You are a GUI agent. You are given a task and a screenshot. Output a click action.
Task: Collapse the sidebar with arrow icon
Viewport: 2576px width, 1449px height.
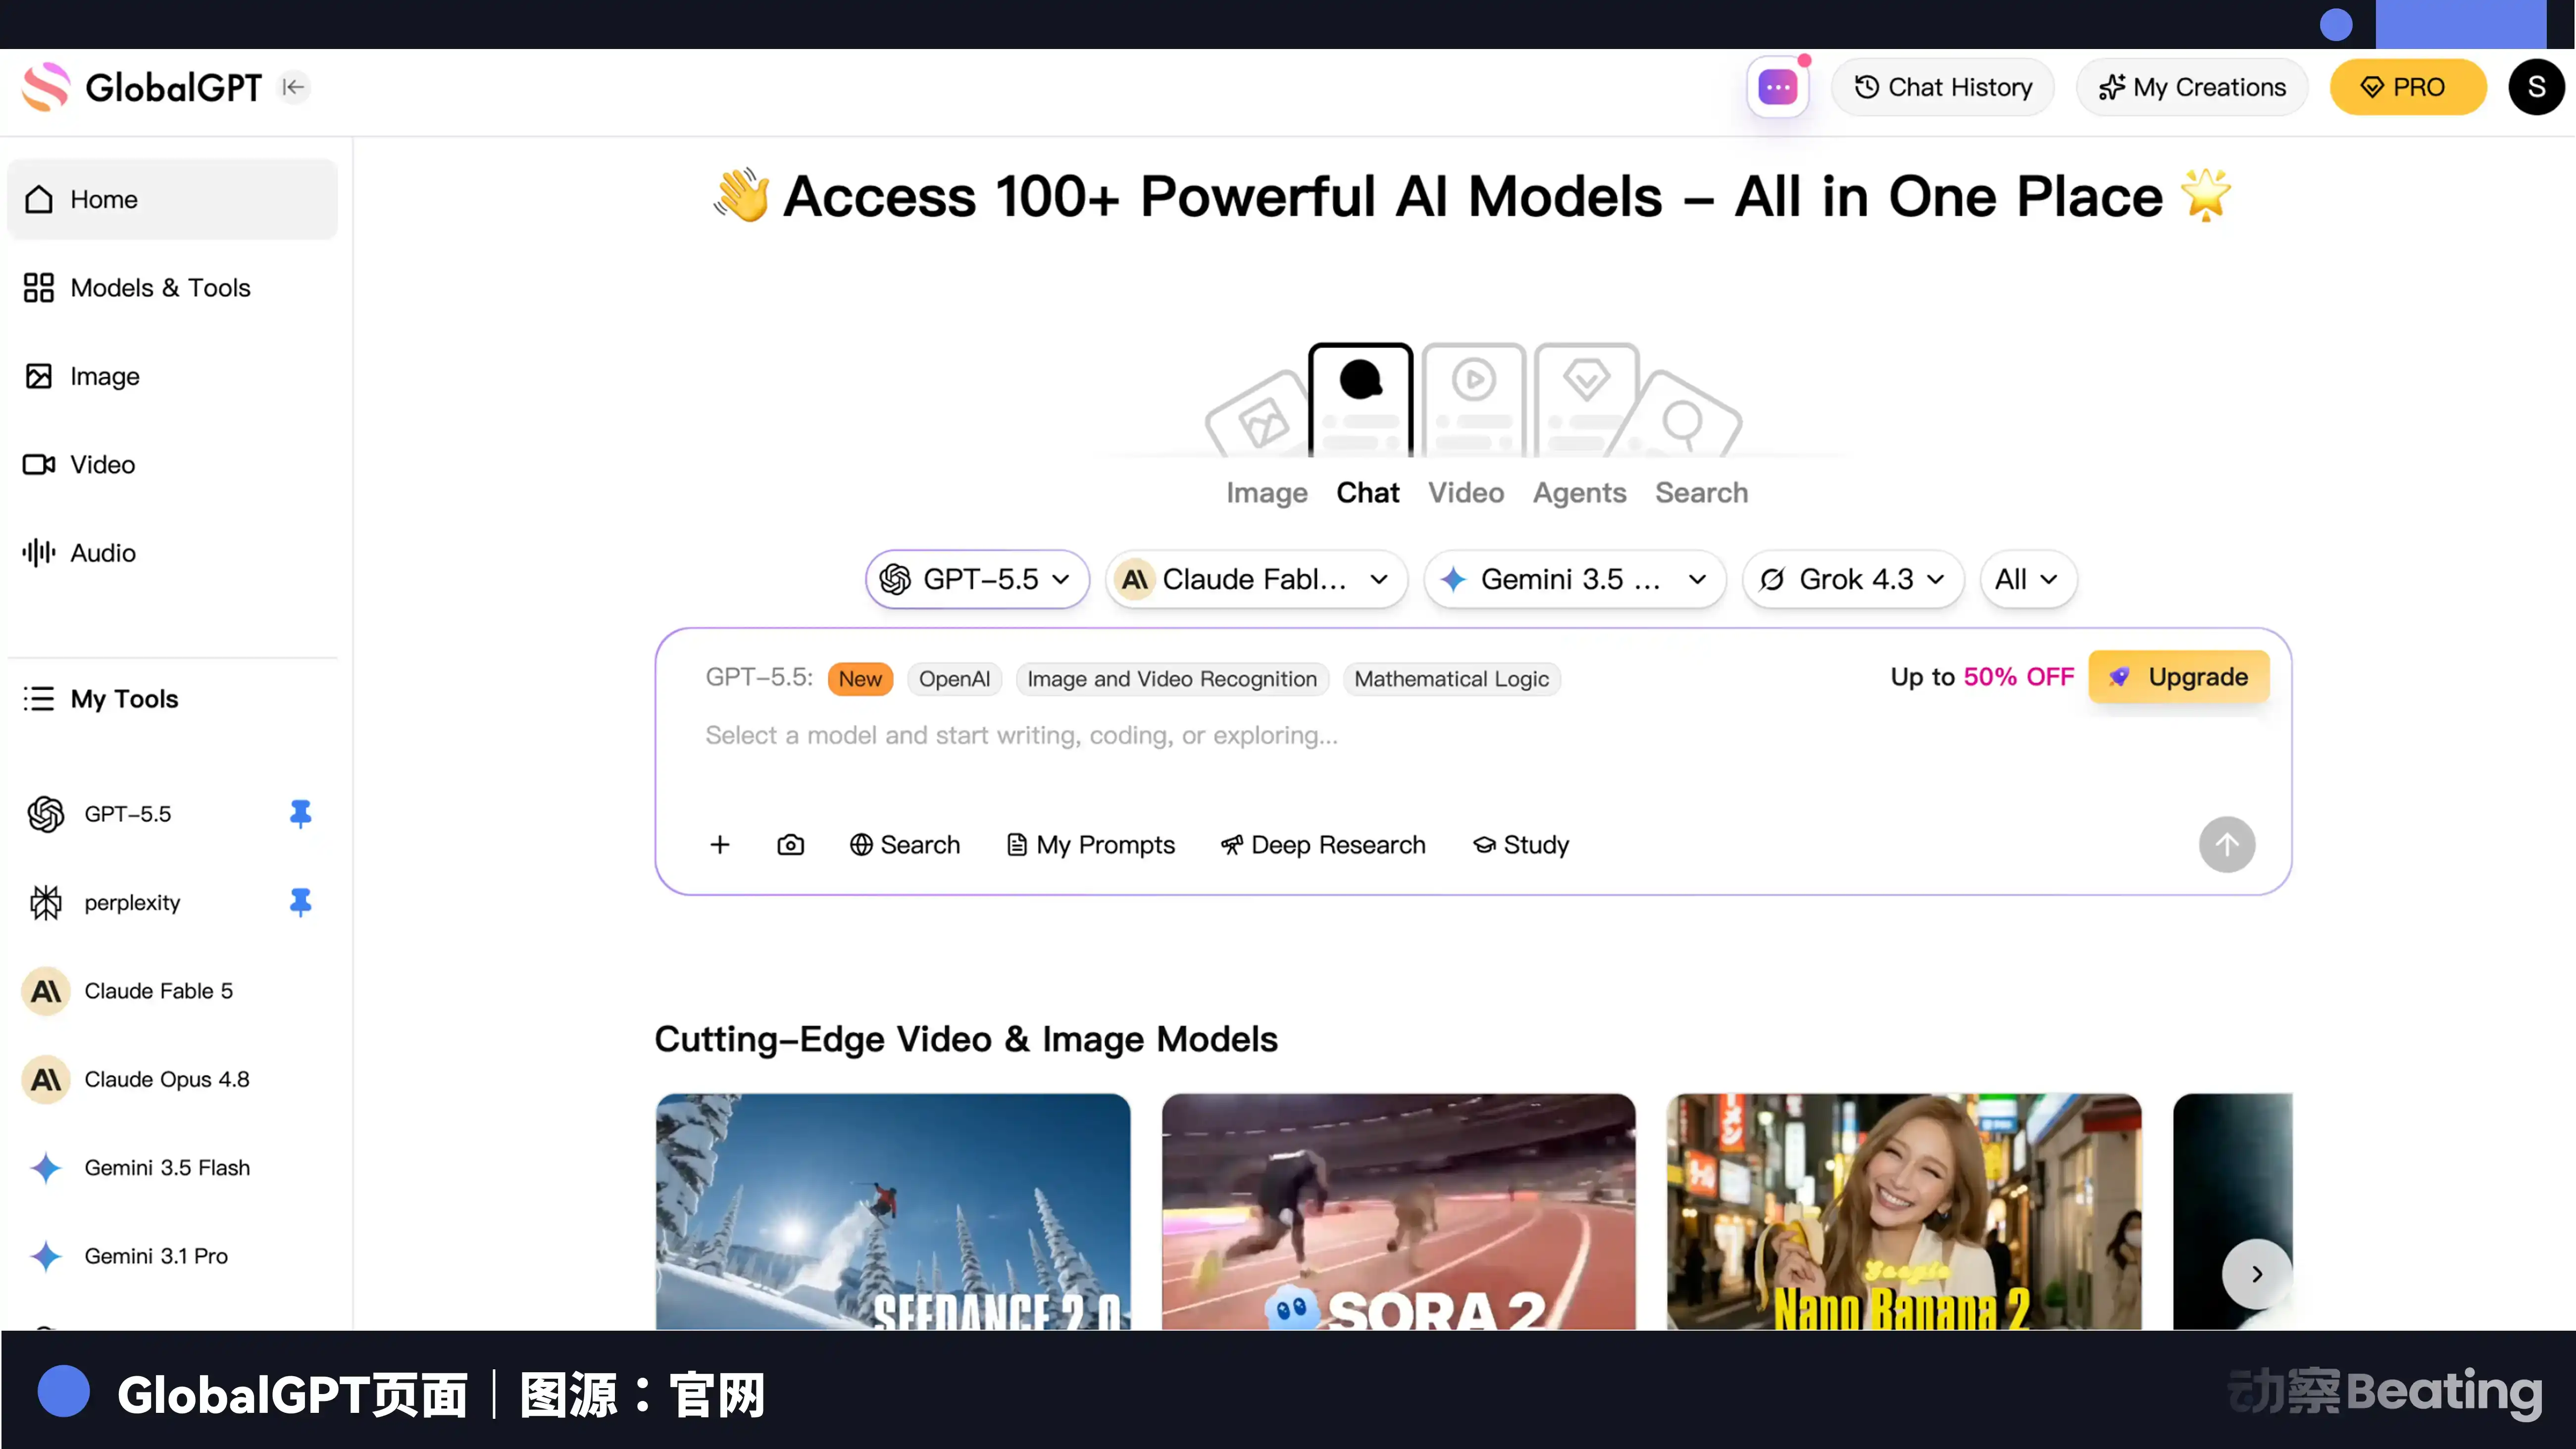click(x=293, y=87)
